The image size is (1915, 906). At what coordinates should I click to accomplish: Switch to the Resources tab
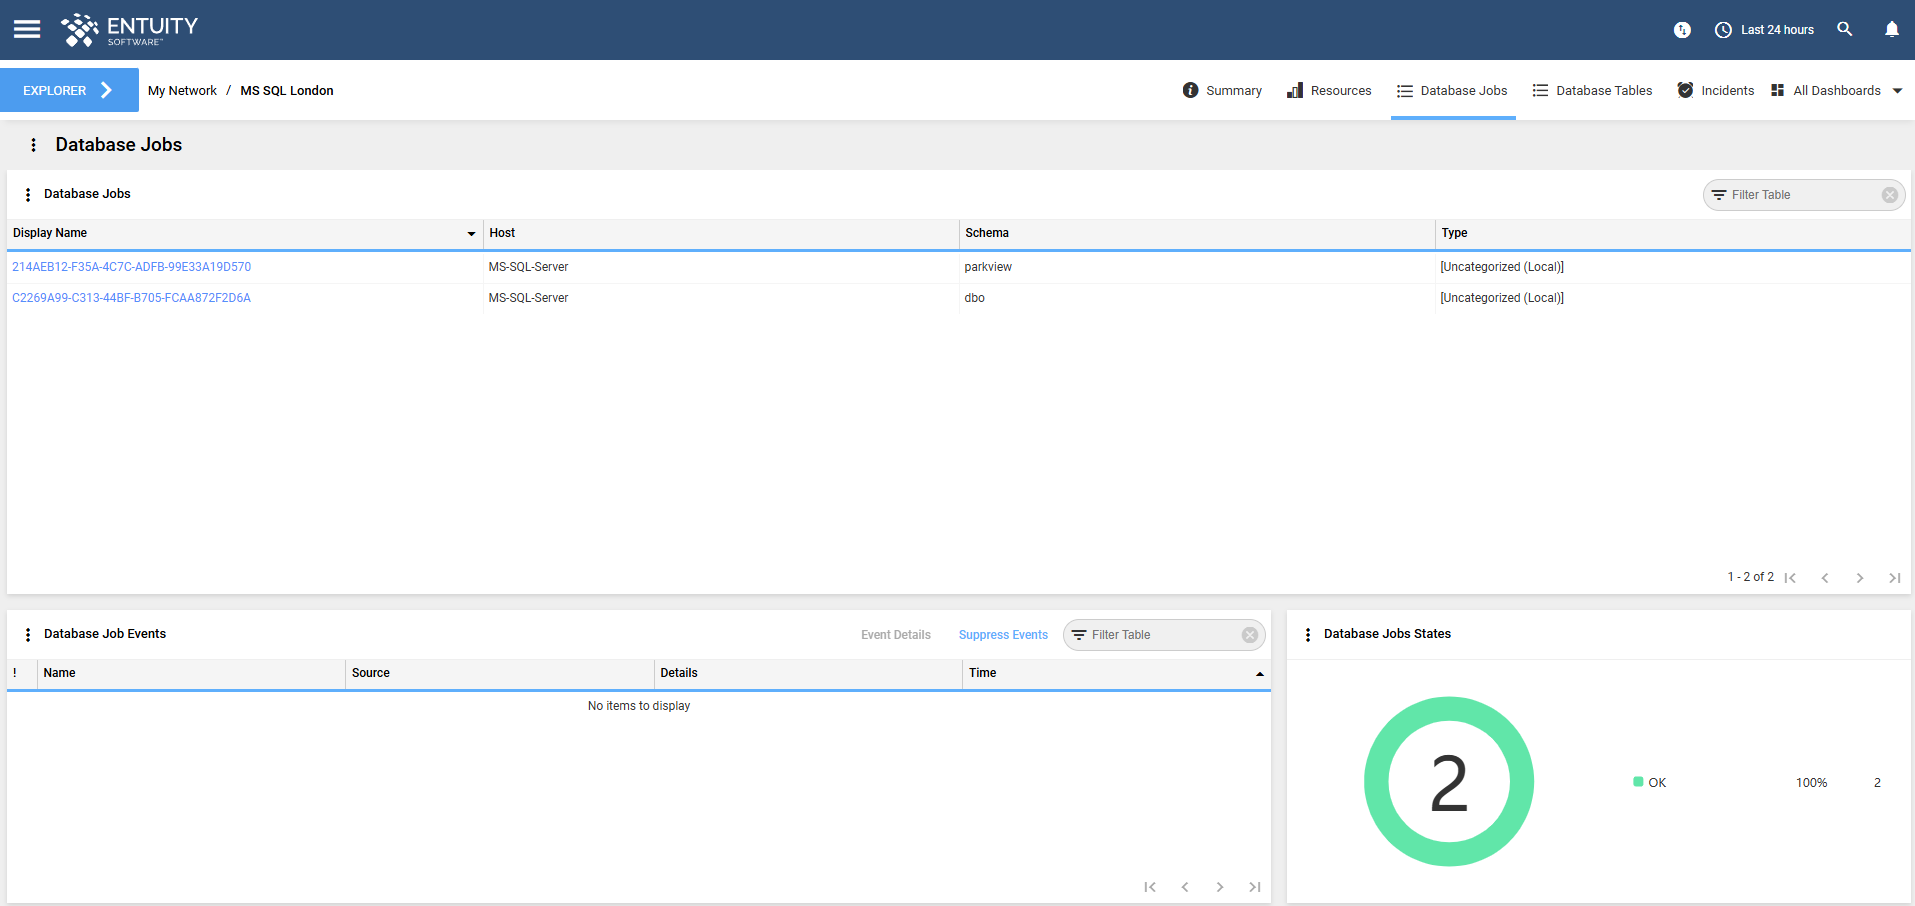(x=1329, y=90)
